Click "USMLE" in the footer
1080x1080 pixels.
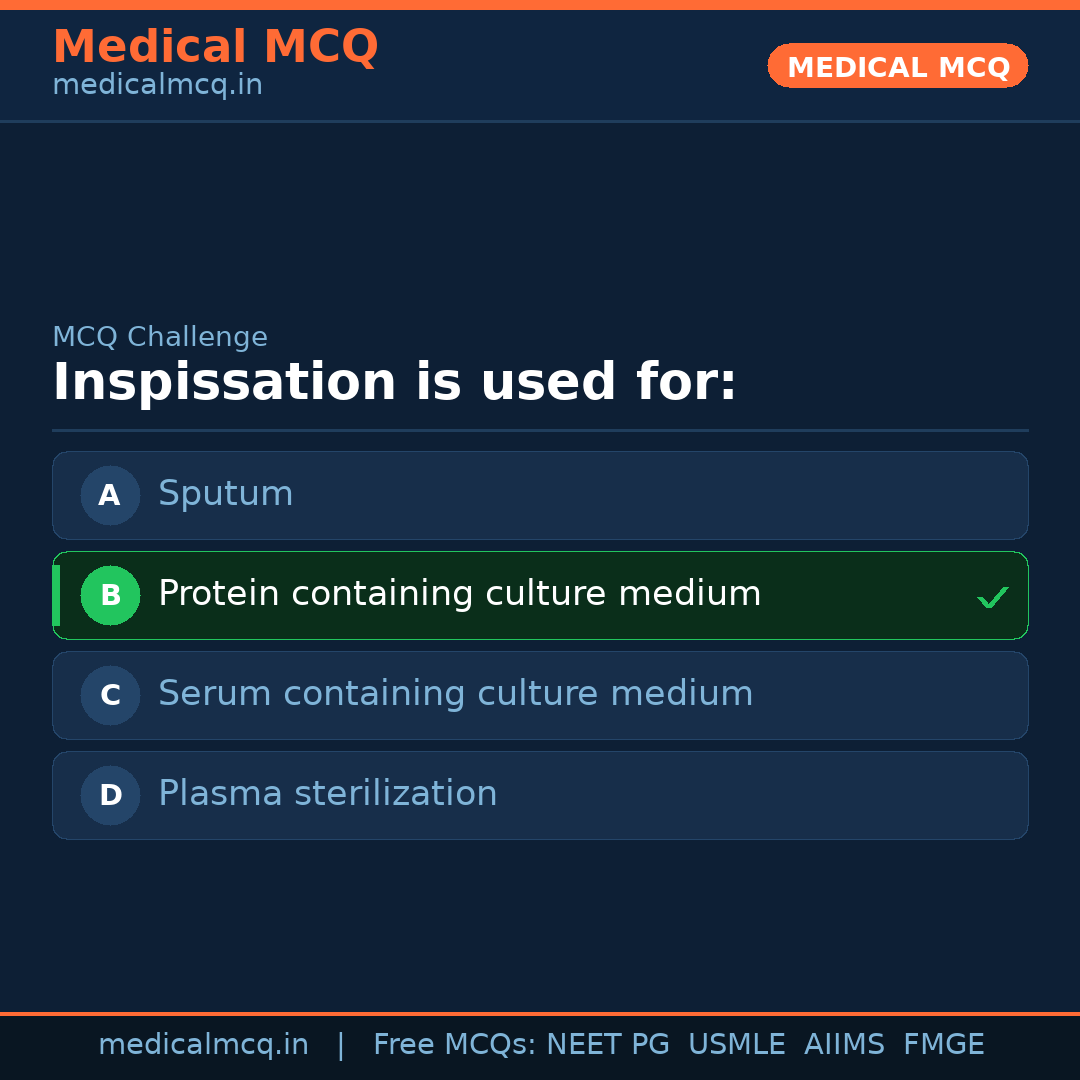pos(736,1045)
